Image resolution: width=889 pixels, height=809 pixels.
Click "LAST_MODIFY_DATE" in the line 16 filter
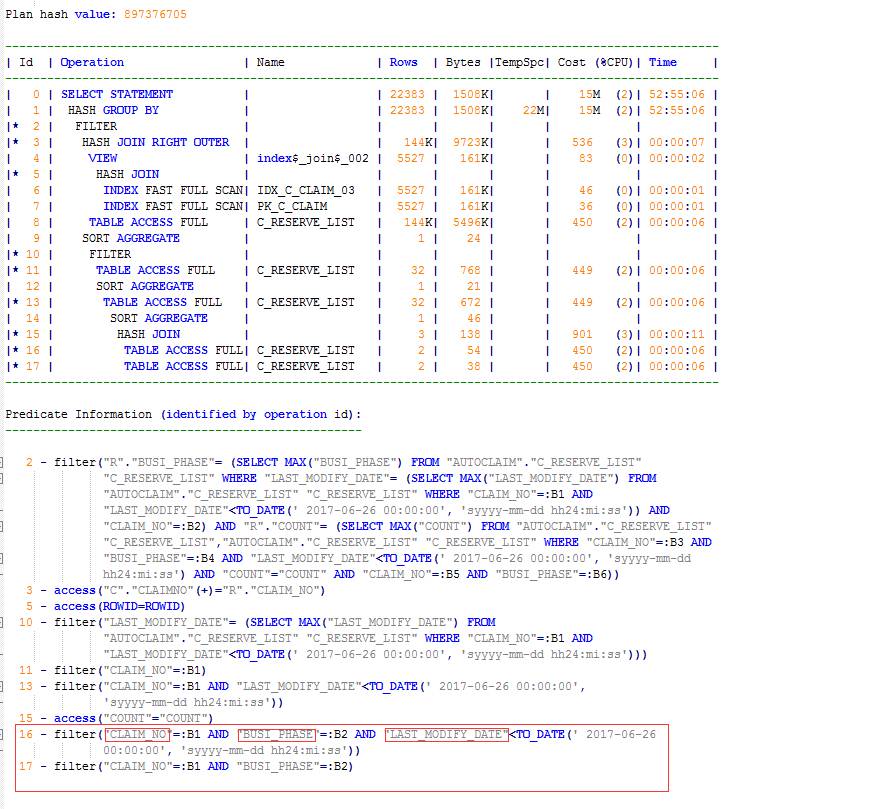pos(447,735)
